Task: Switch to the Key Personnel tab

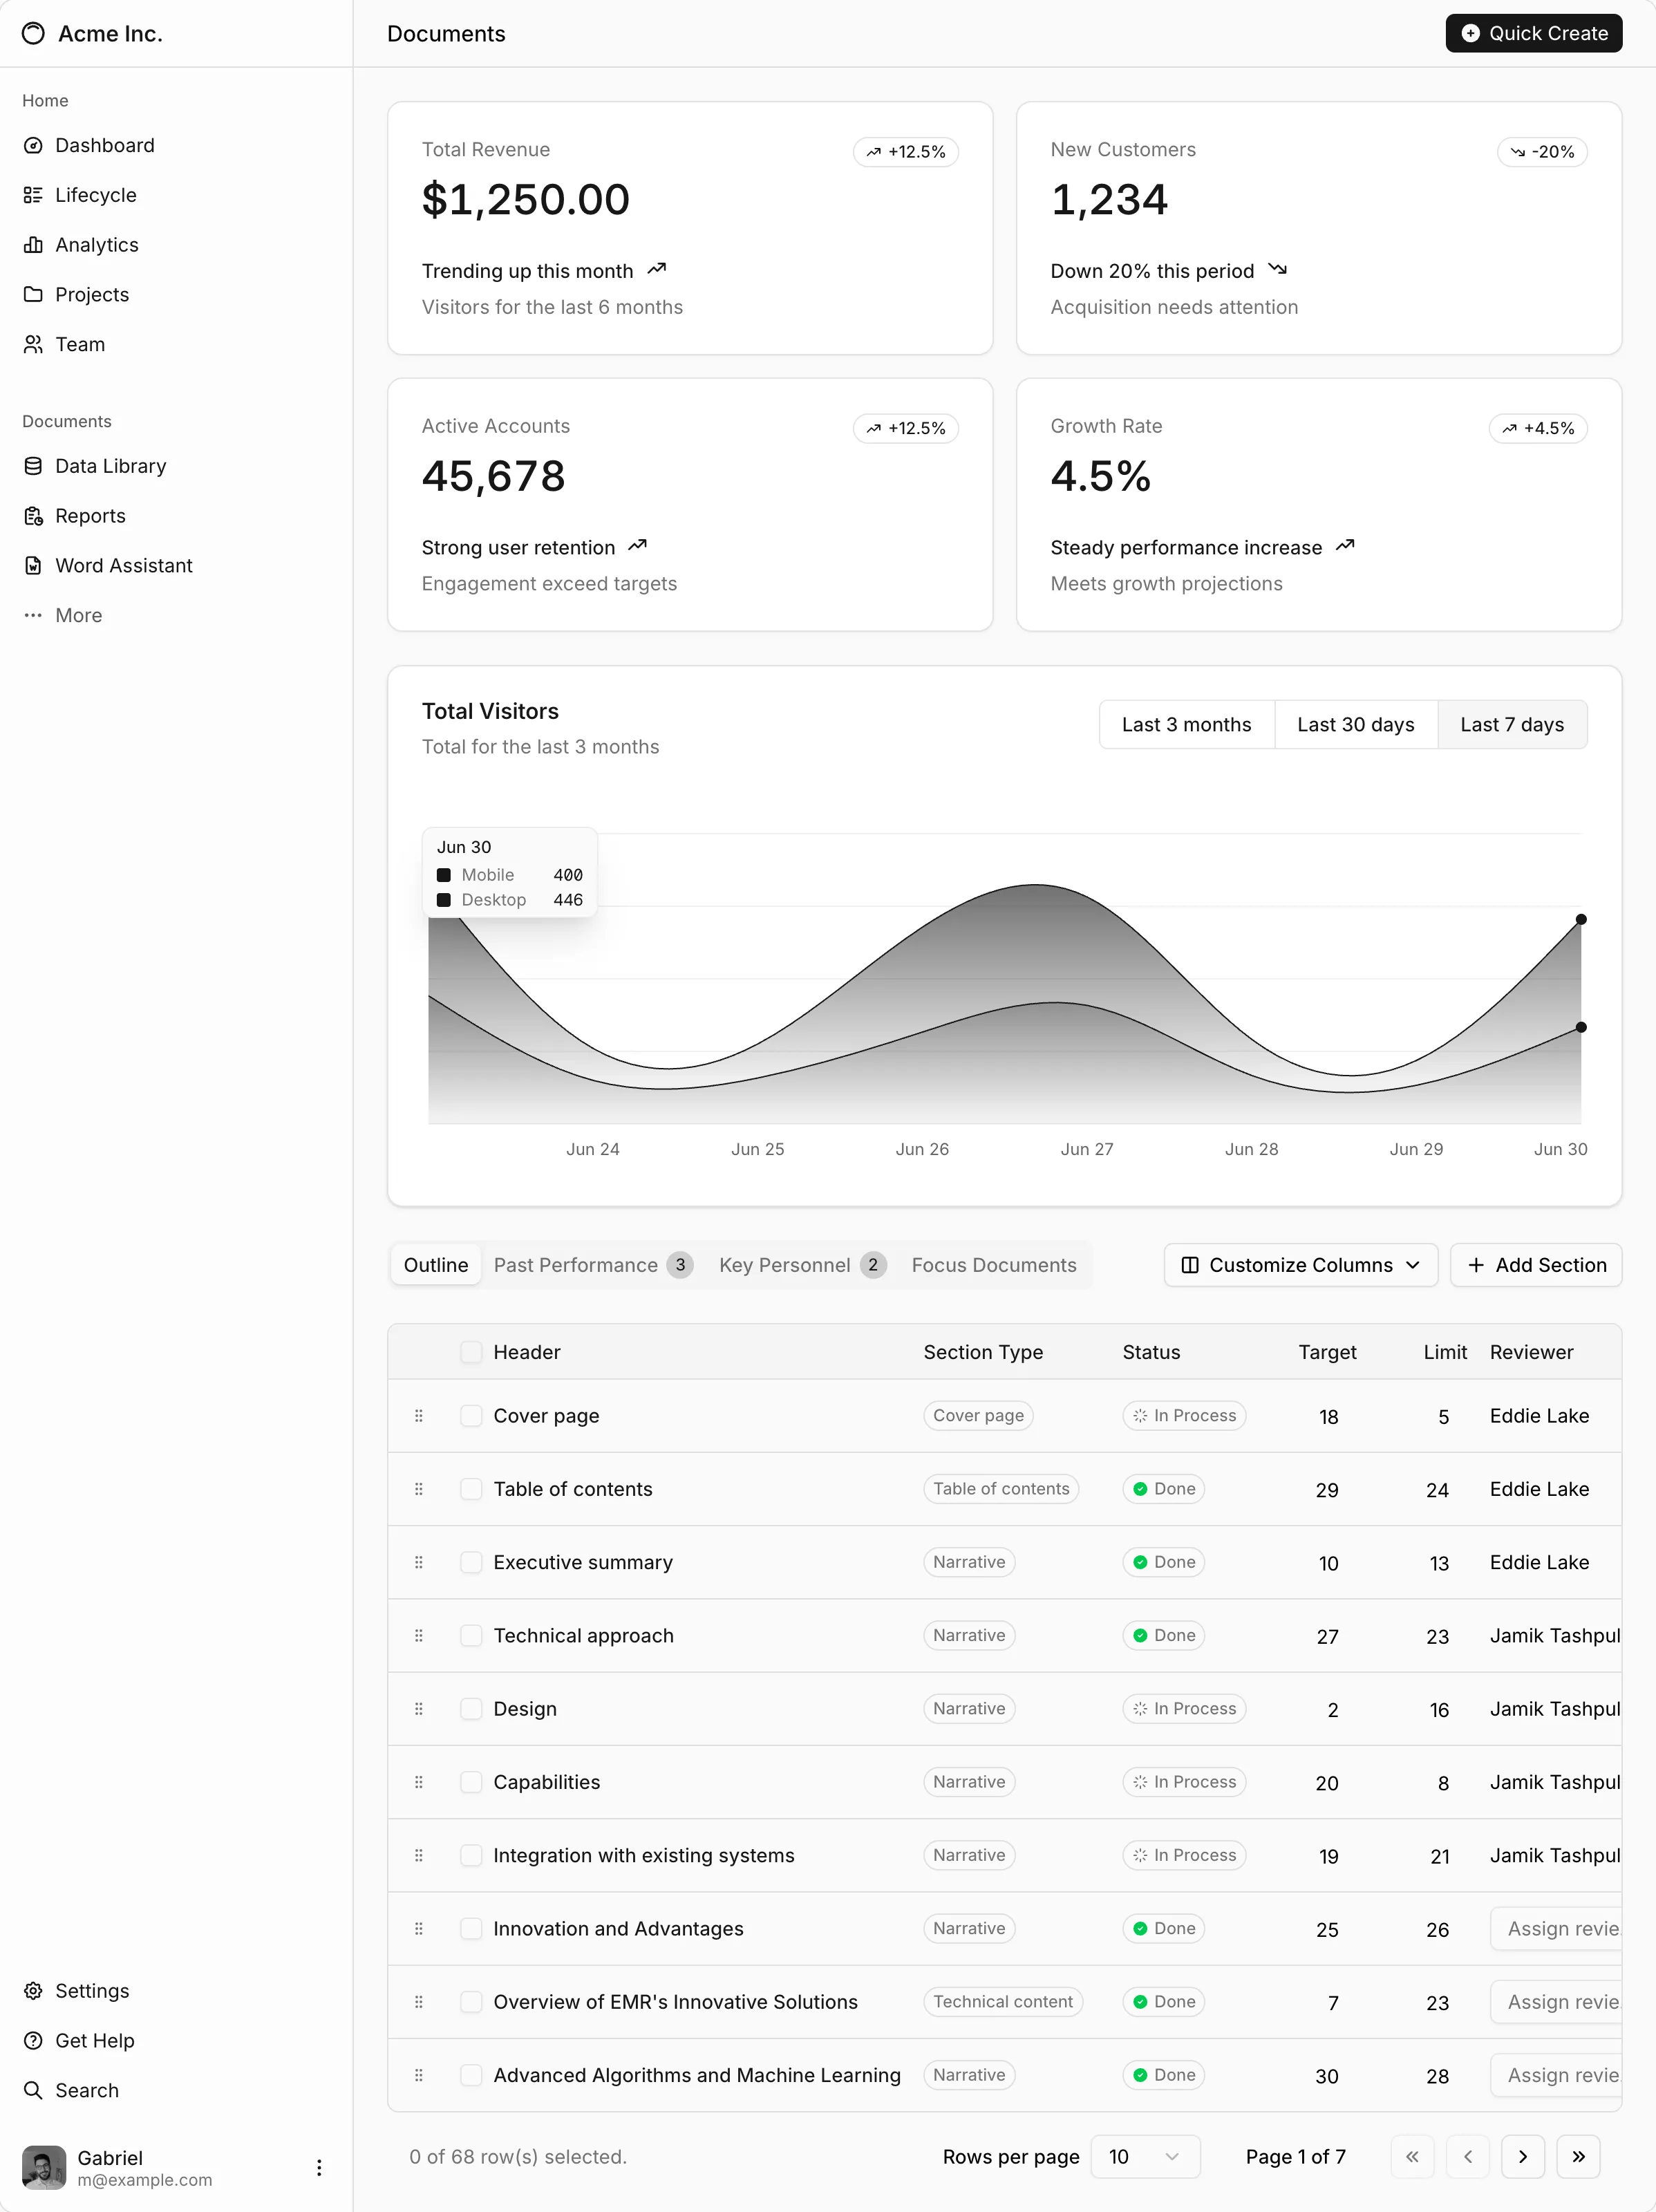Action: click(x=802, y=1265)
